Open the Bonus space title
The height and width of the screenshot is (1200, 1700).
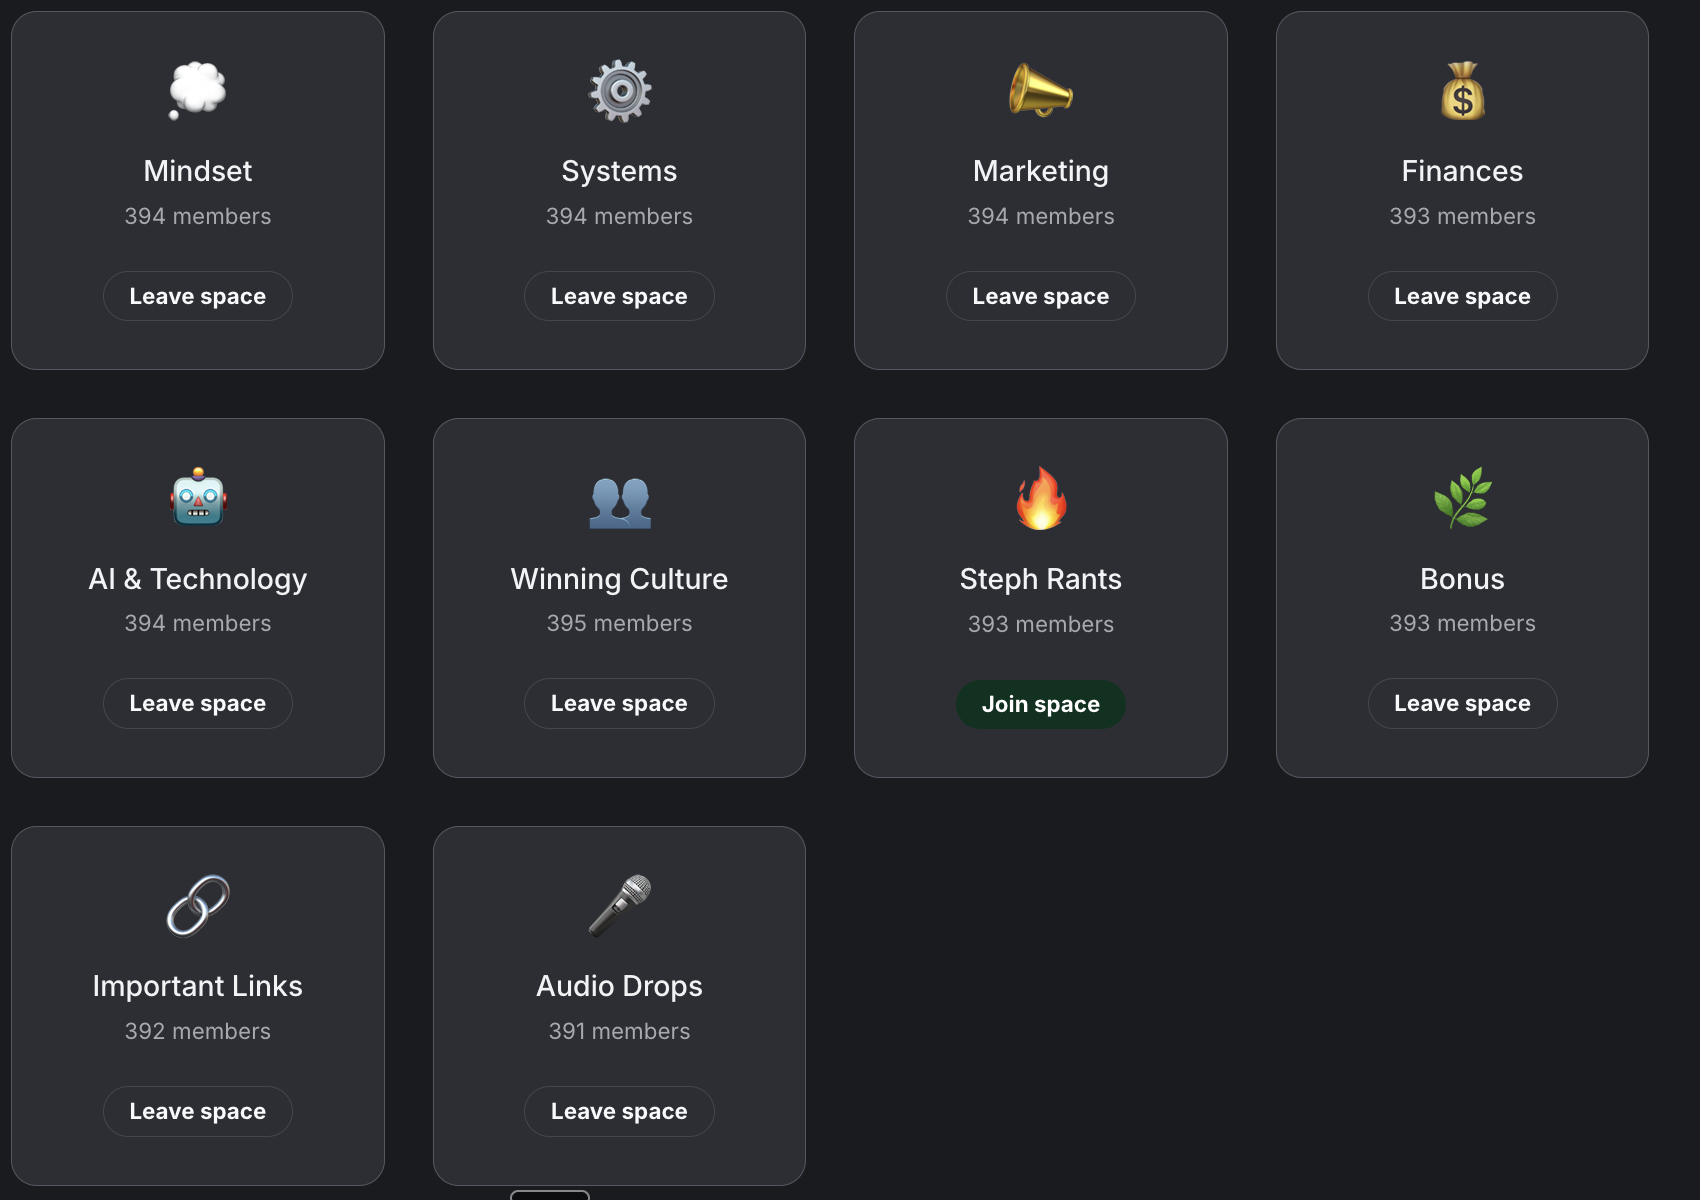1462,579
